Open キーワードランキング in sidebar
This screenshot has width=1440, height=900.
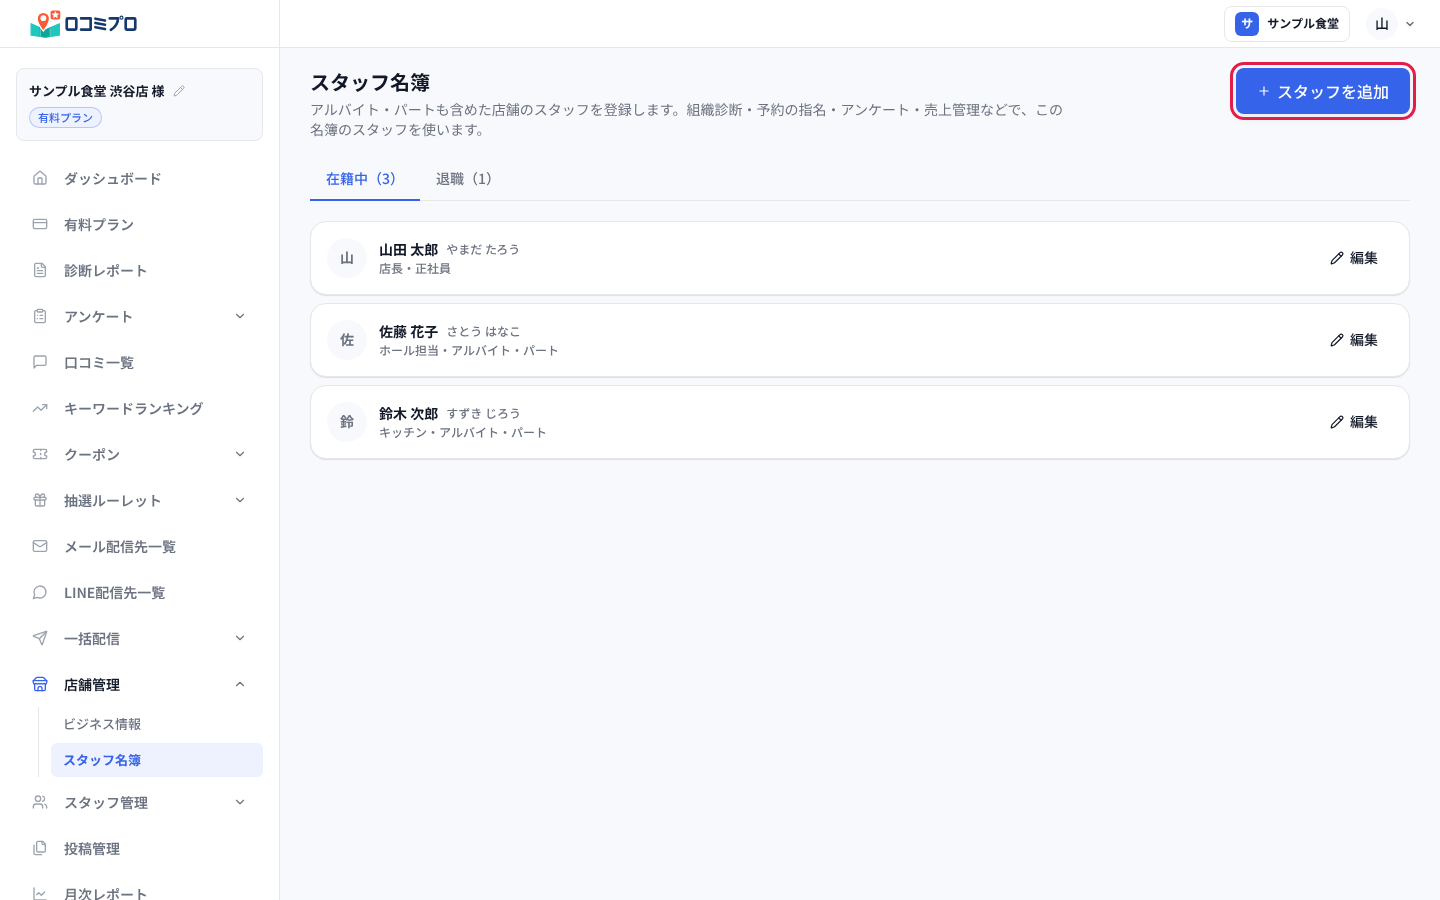click(139, 409)
